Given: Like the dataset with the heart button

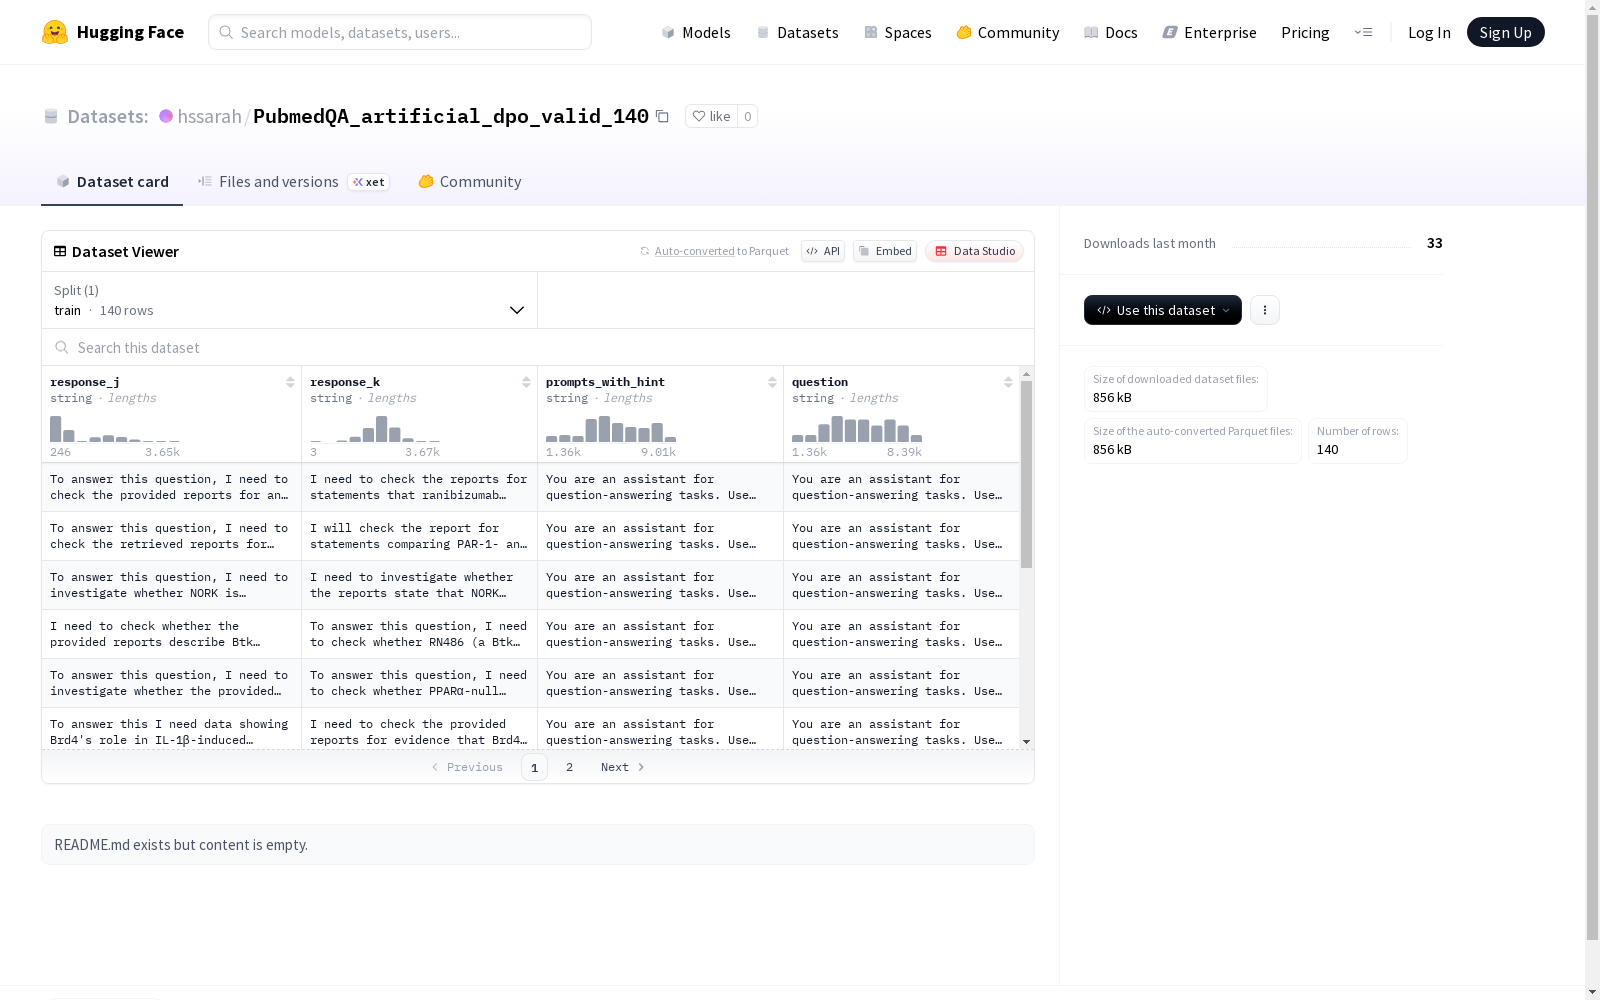Looking at the screenshot, I should coord(711,116).
